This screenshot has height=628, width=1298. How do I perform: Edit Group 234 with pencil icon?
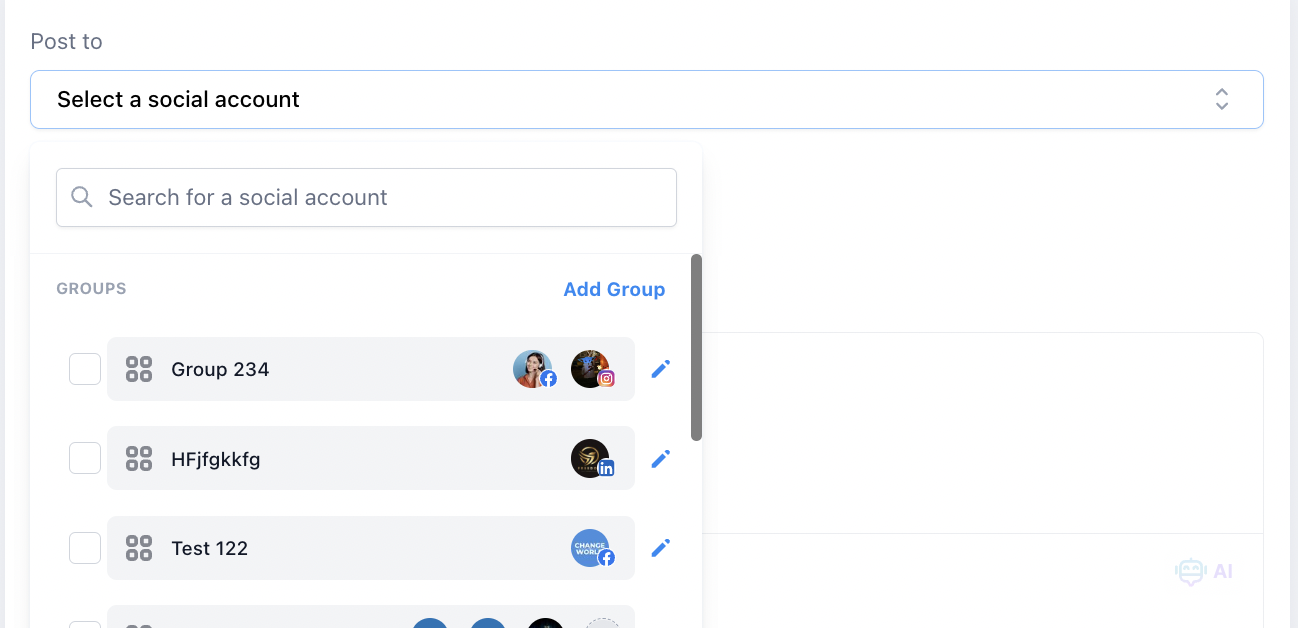pos(660,369)
